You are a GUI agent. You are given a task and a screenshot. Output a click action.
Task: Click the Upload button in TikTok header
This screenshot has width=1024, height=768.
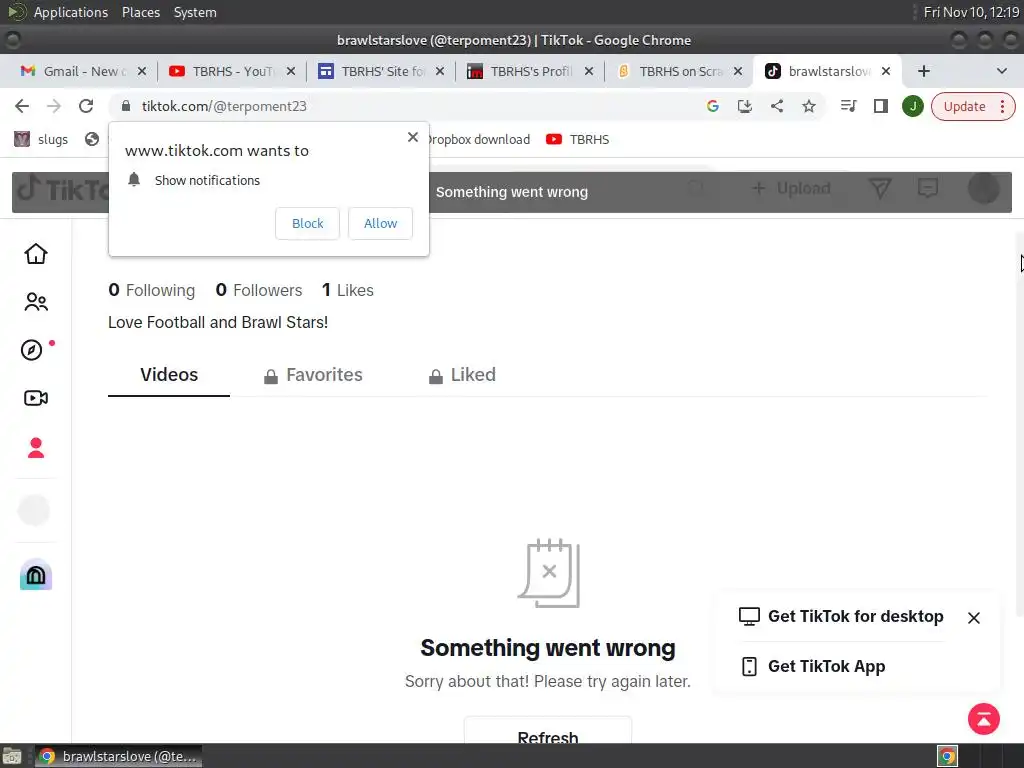coord(791,189)
